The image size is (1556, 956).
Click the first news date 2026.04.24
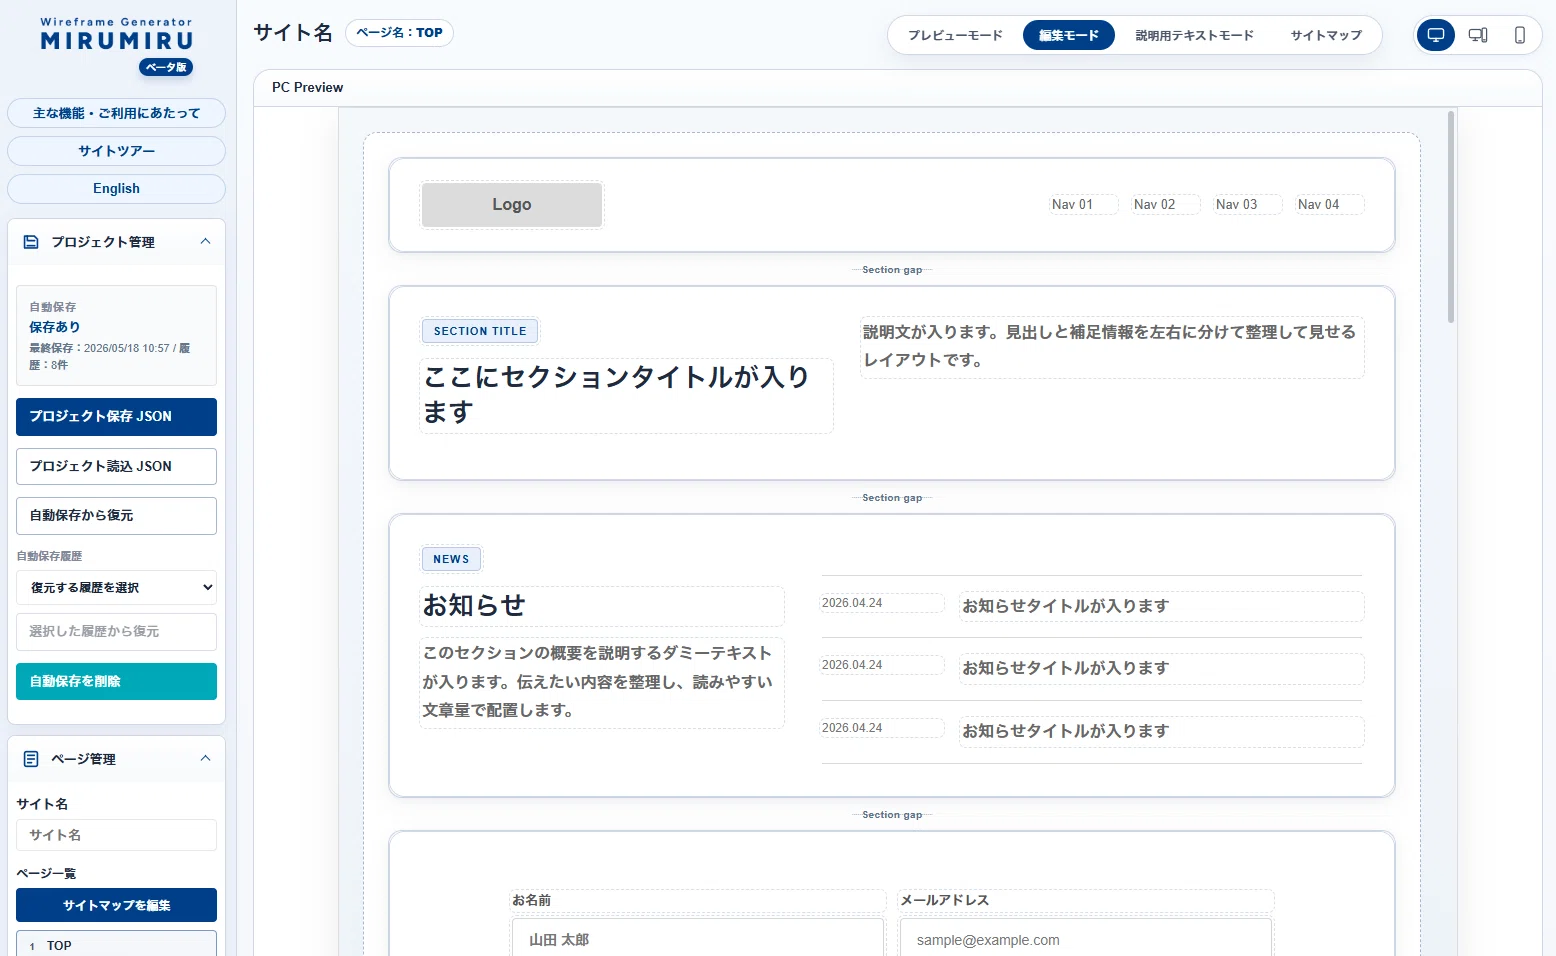882,603
